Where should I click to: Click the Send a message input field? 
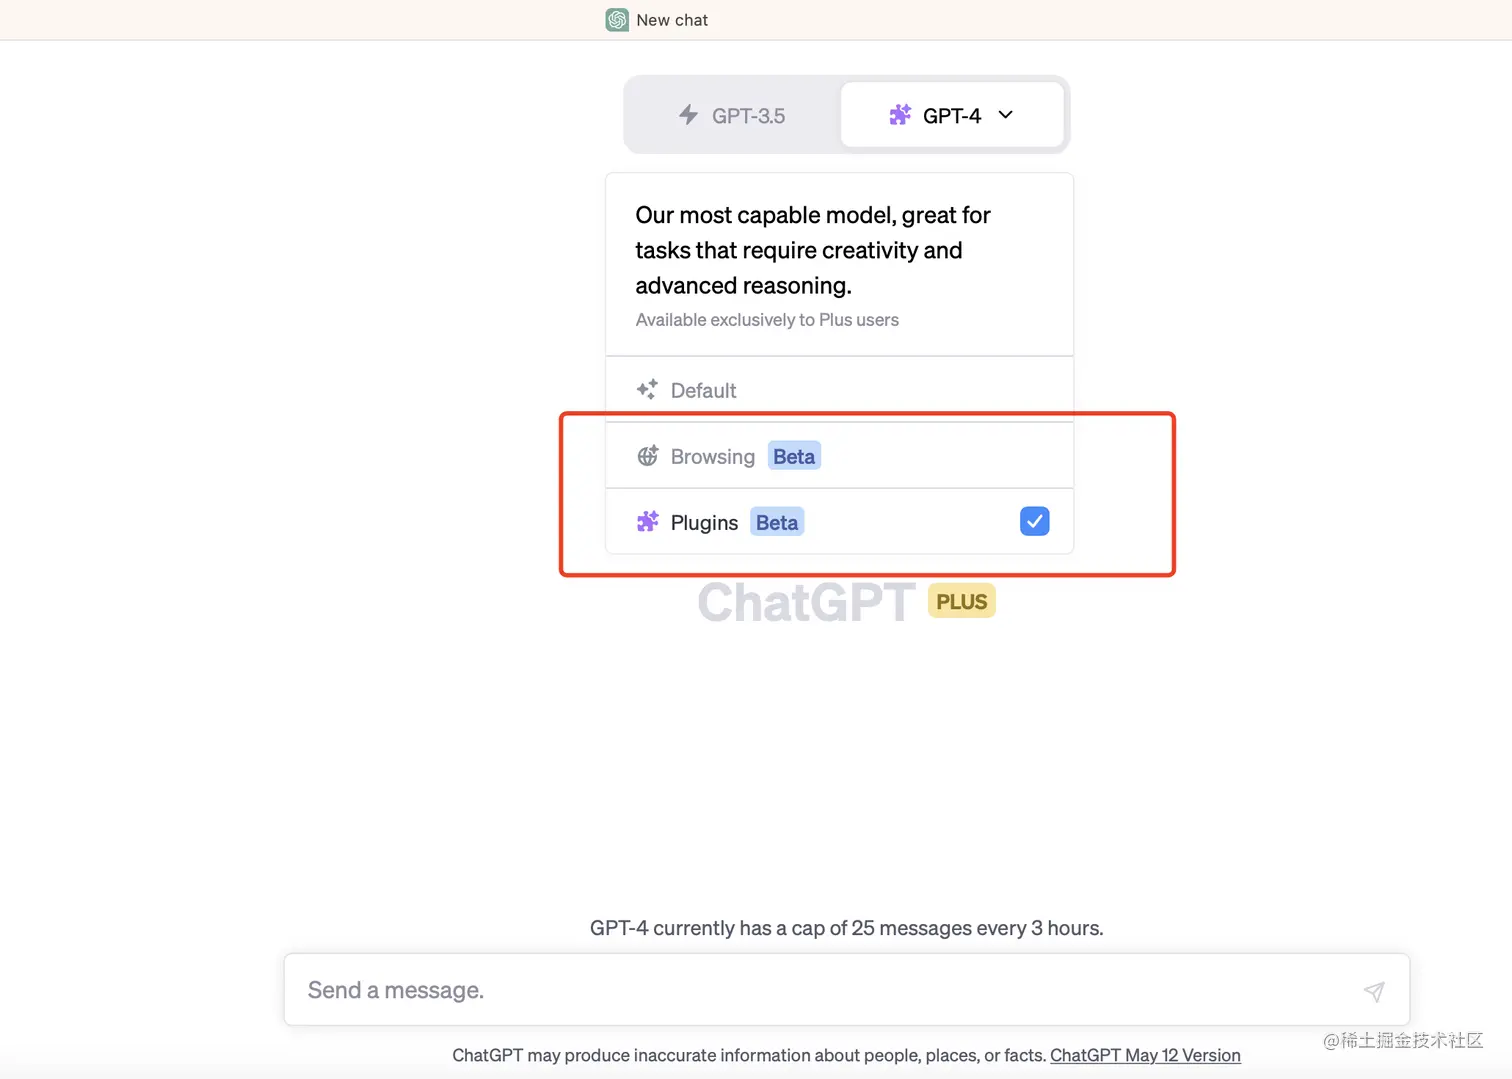coord(846,990)
